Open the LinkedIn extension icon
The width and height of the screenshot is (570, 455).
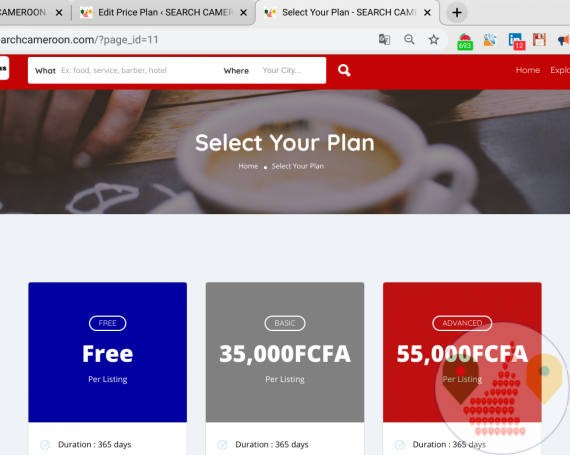pos(516,40)
